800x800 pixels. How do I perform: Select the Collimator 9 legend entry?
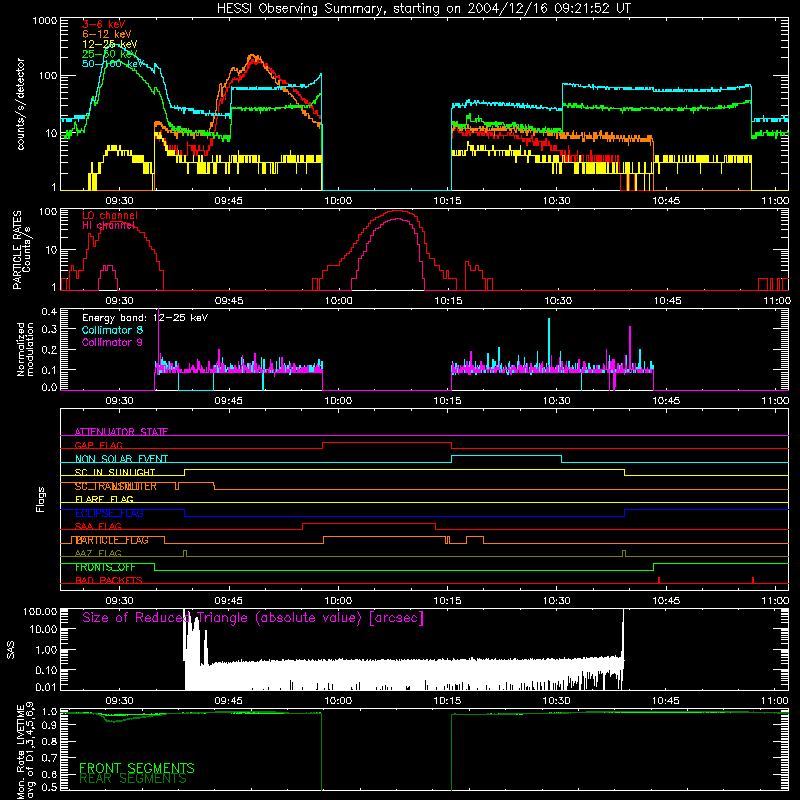[x=112, y=342]
